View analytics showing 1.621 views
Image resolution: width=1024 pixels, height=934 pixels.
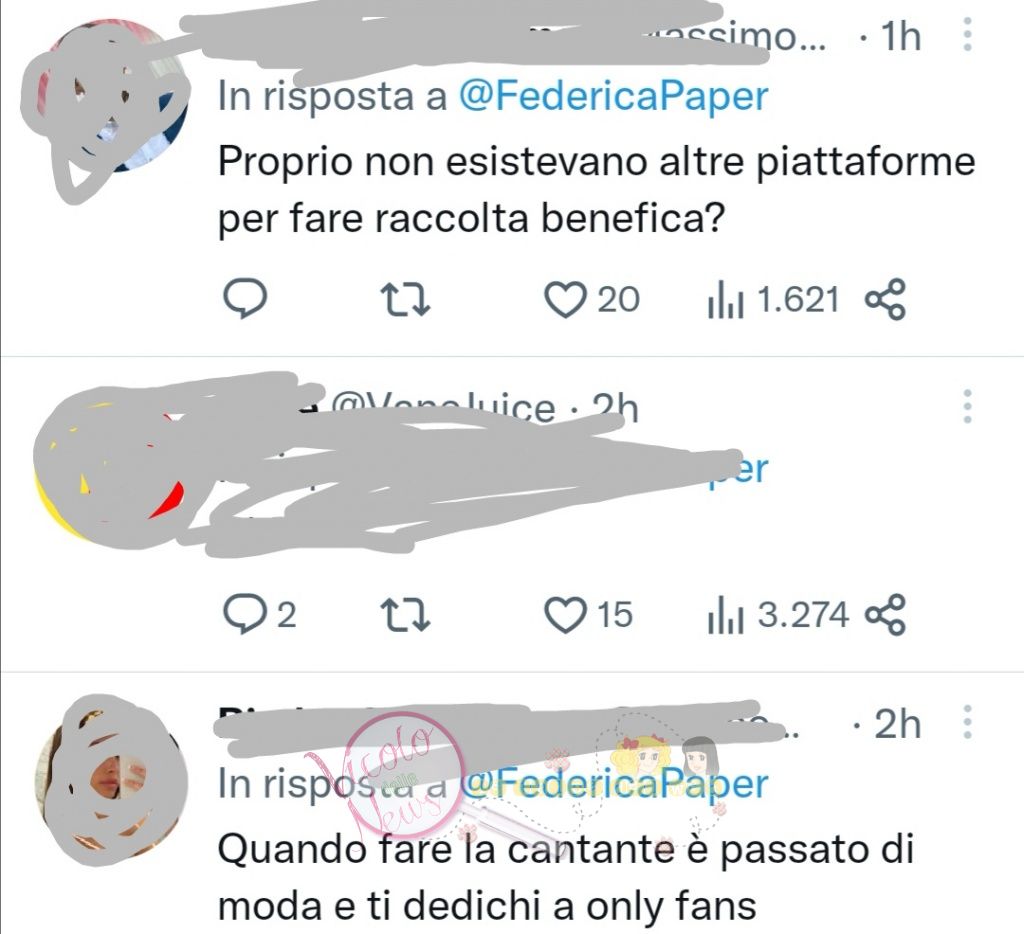773,300
